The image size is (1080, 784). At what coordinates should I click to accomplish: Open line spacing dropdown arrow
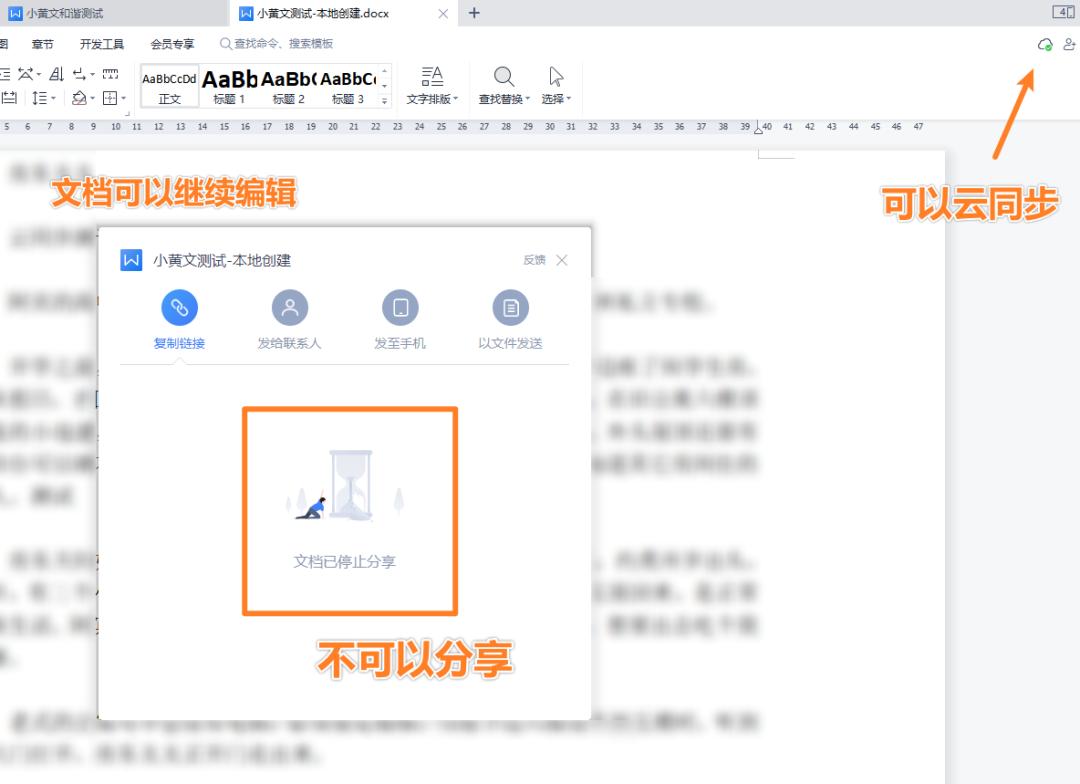(53, 99)
